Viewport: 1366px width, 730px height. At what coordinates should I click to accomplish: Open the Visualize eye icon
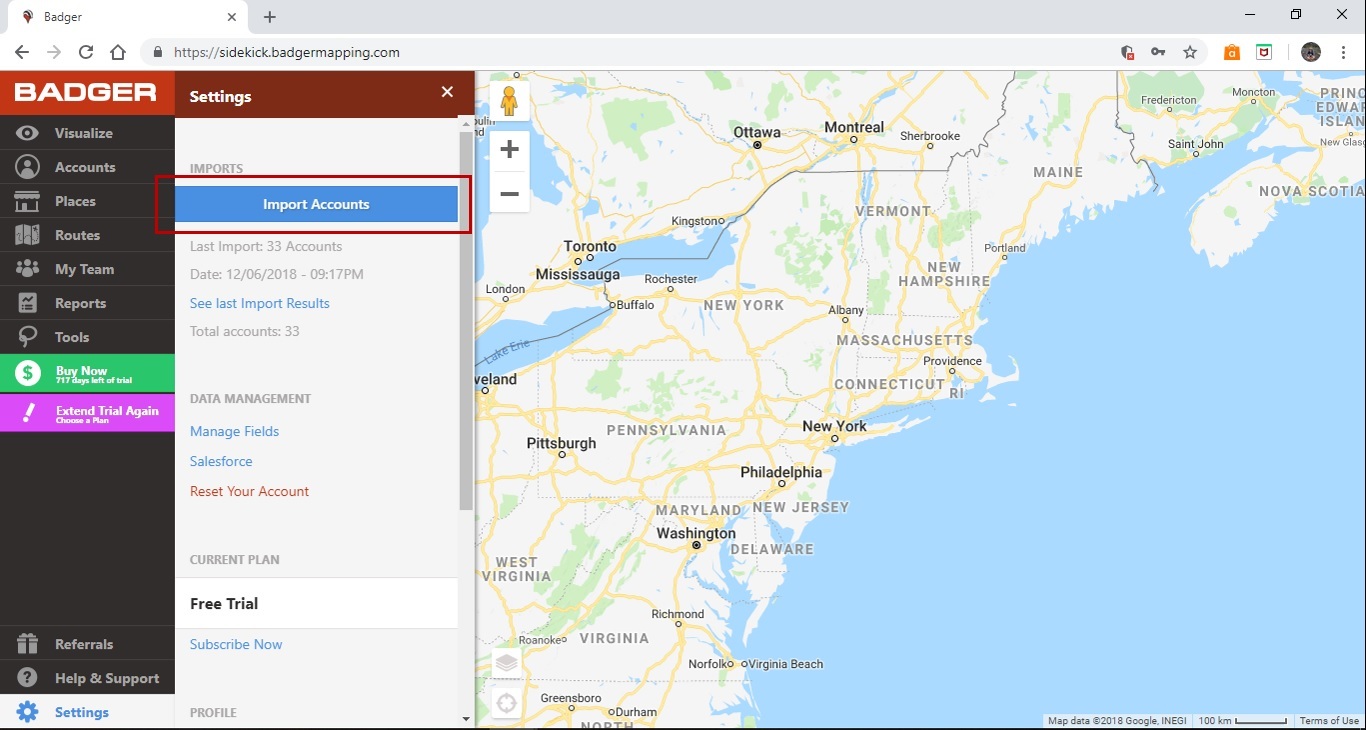(27, 133)
